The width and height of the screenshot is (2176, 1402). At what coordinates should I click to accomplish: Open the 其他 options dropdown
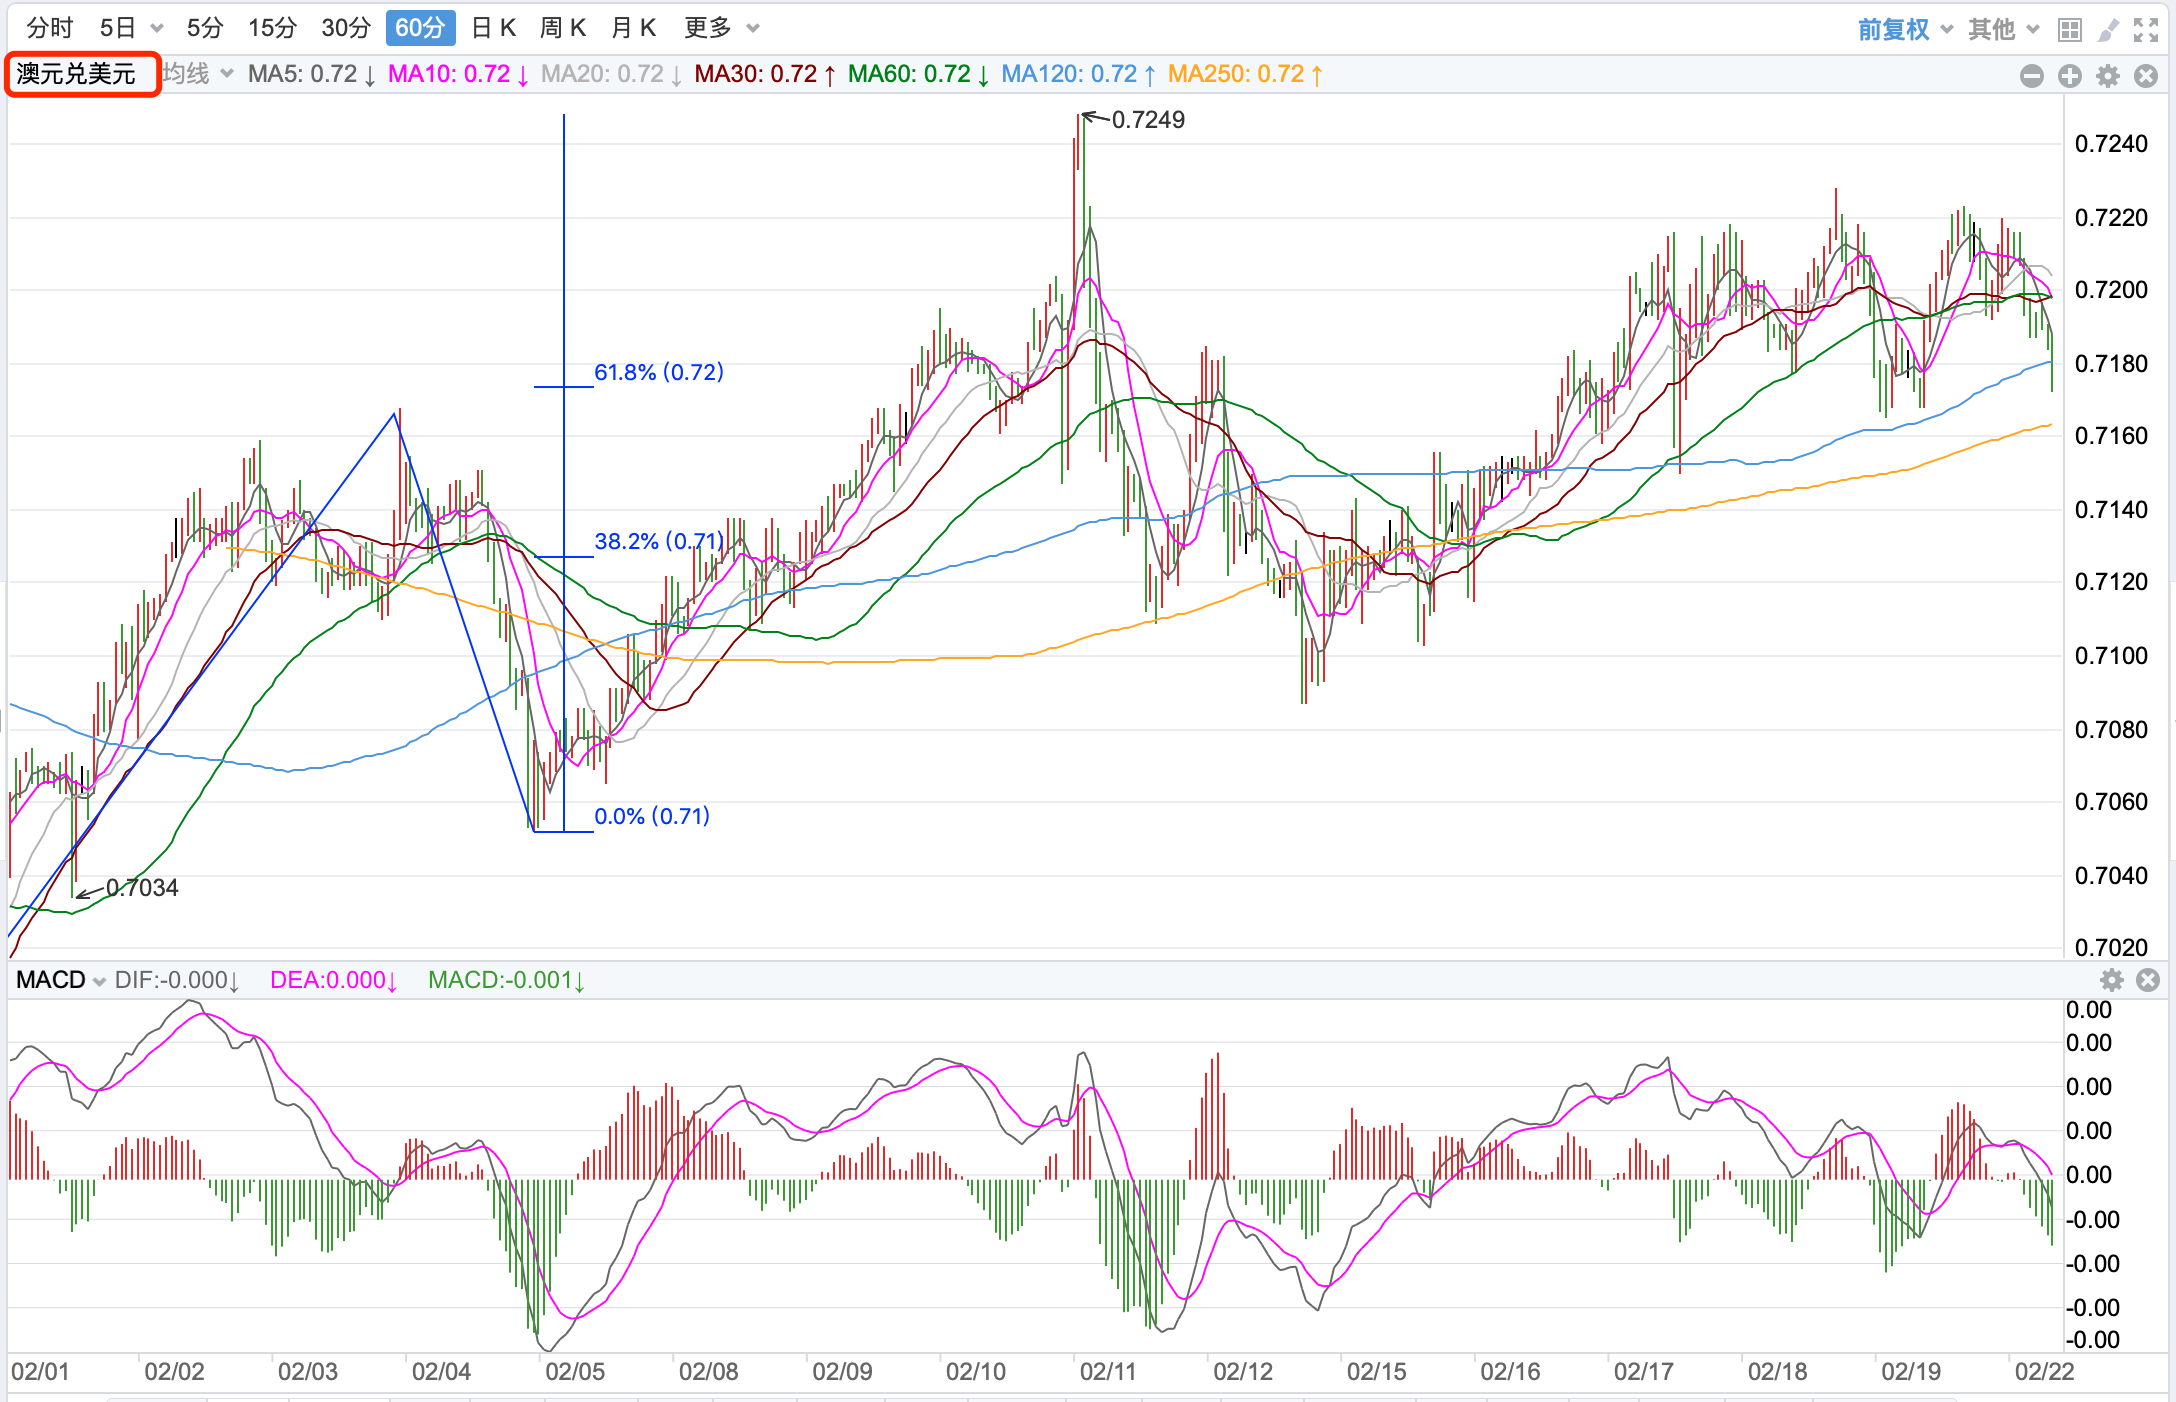tap(2002, 29)
